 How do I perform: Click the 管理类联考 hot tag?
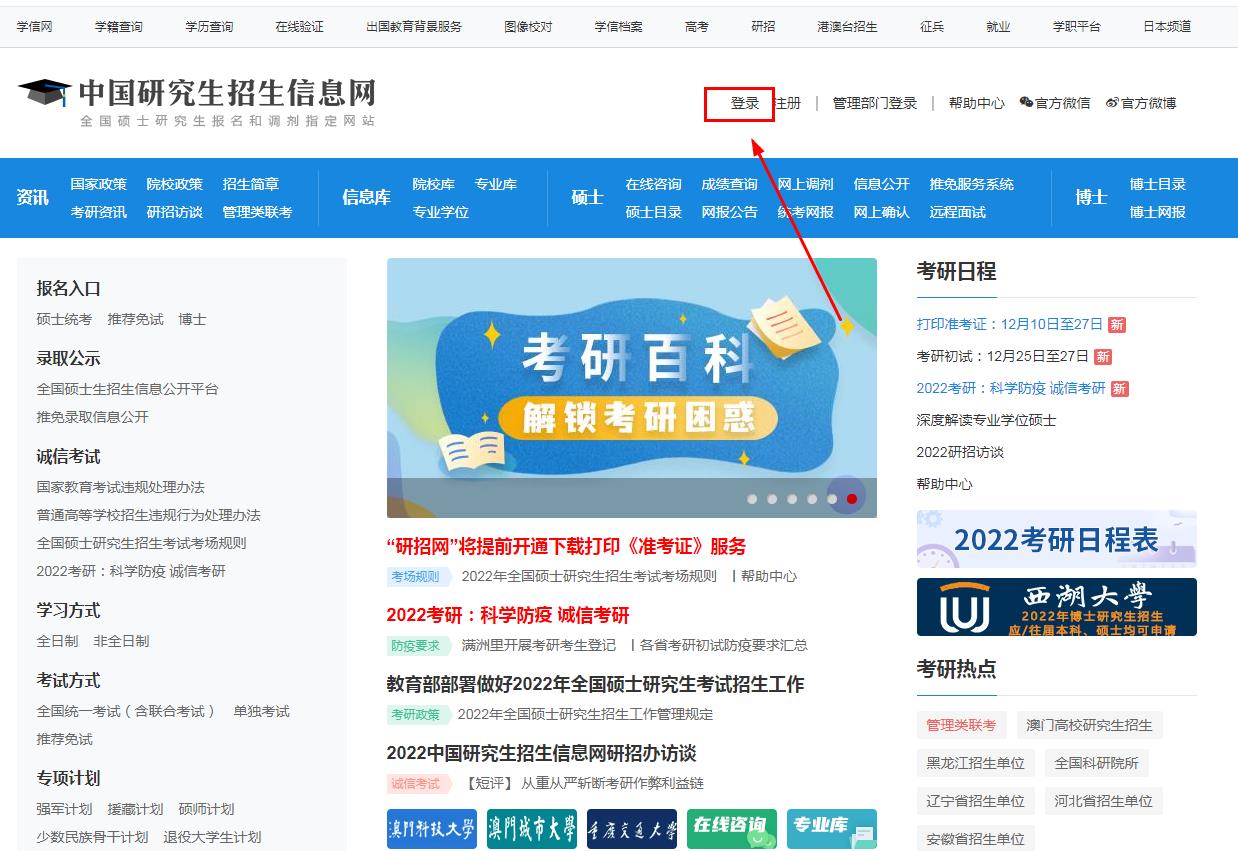(961, 725)
